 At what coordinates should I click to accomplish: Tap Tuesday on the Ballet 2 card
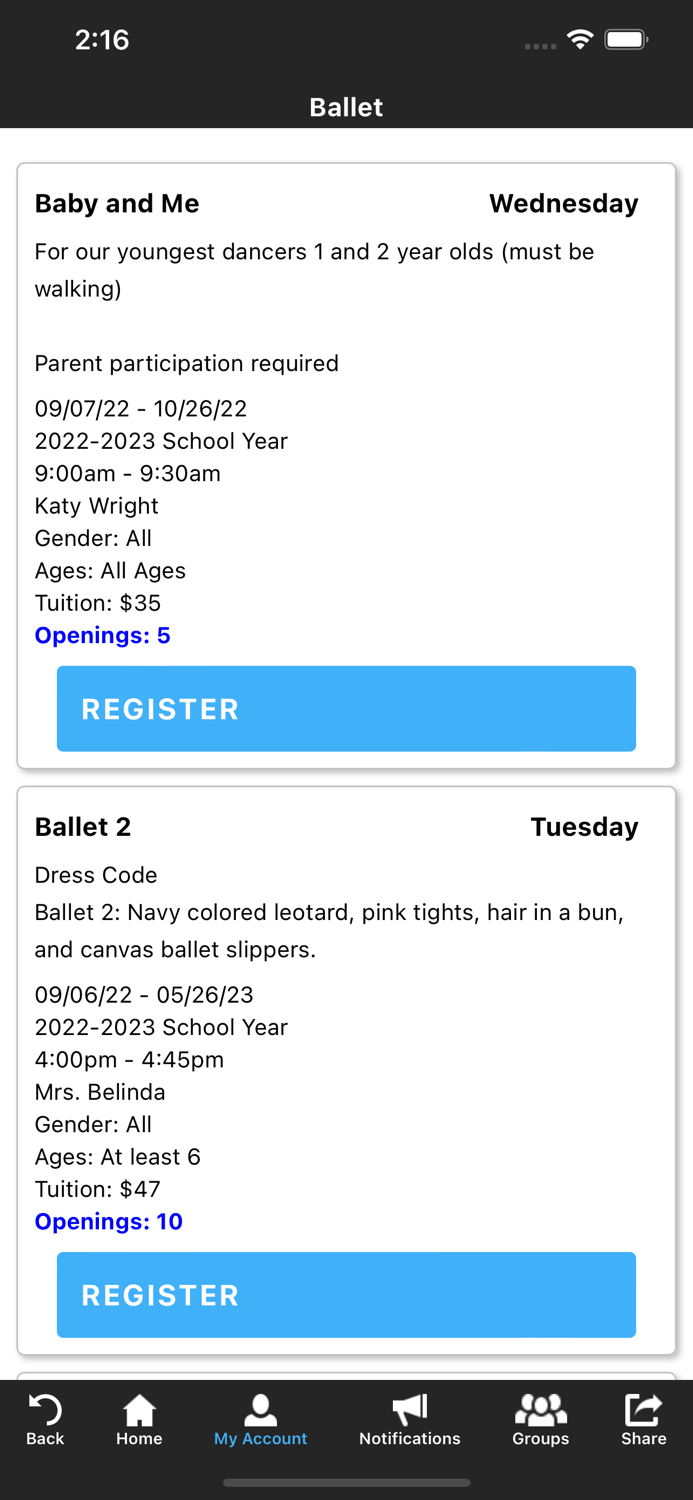tap(584, 827)
